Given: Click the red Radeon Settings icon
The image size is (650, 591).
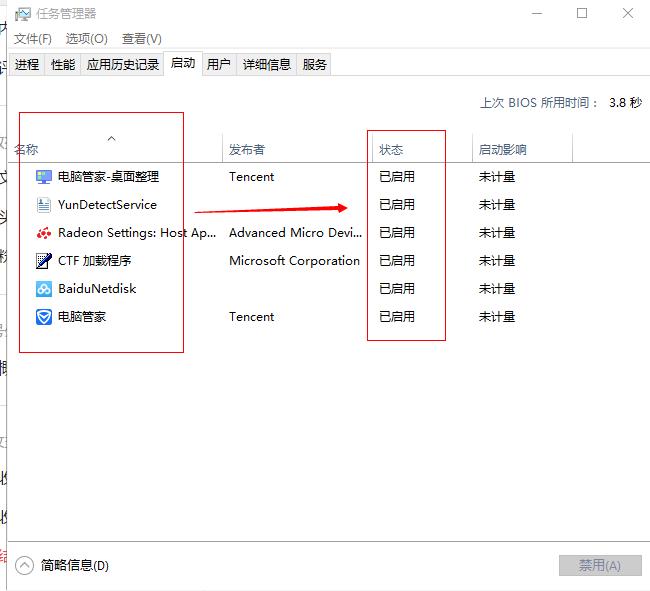Looking at the screenshot, I should [44, 233].
